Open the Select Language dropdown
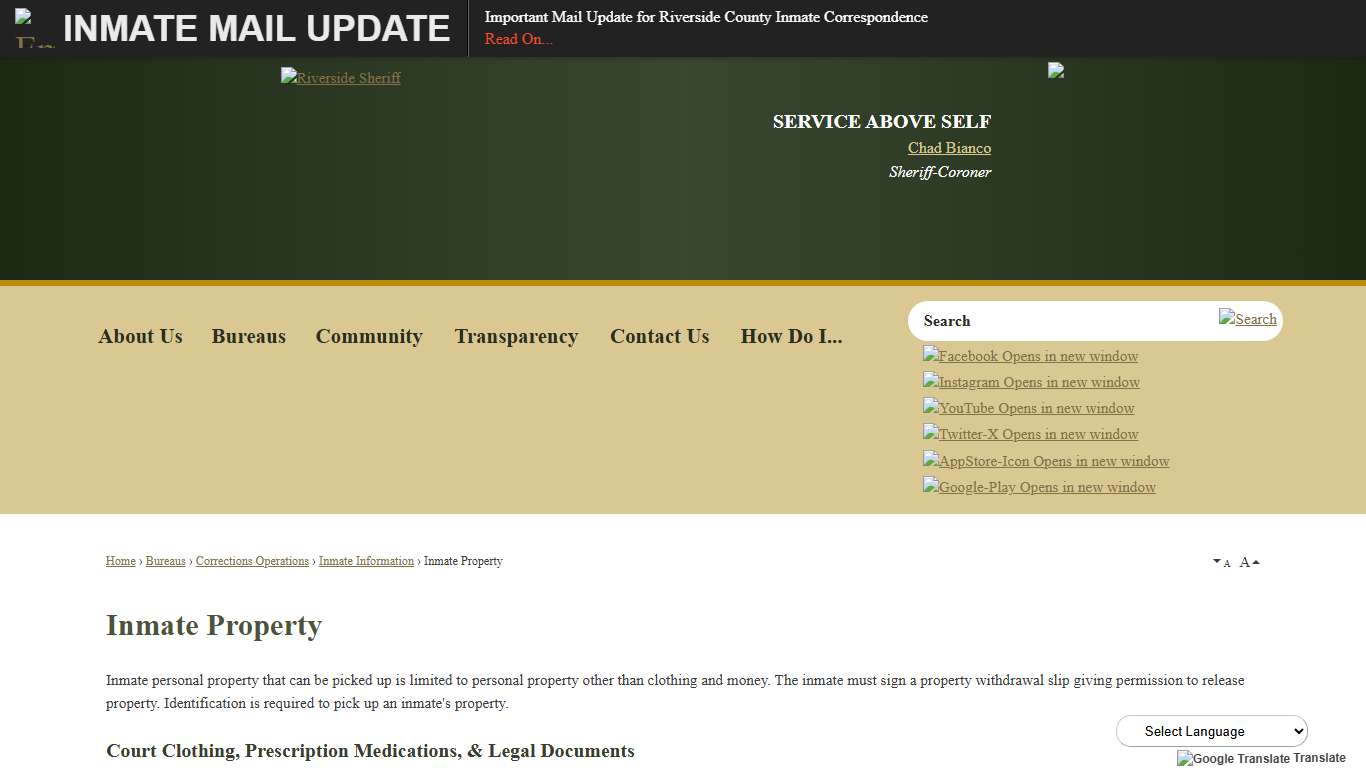The width and height of the screenshot is (1366, 768). pos(1211,731)
